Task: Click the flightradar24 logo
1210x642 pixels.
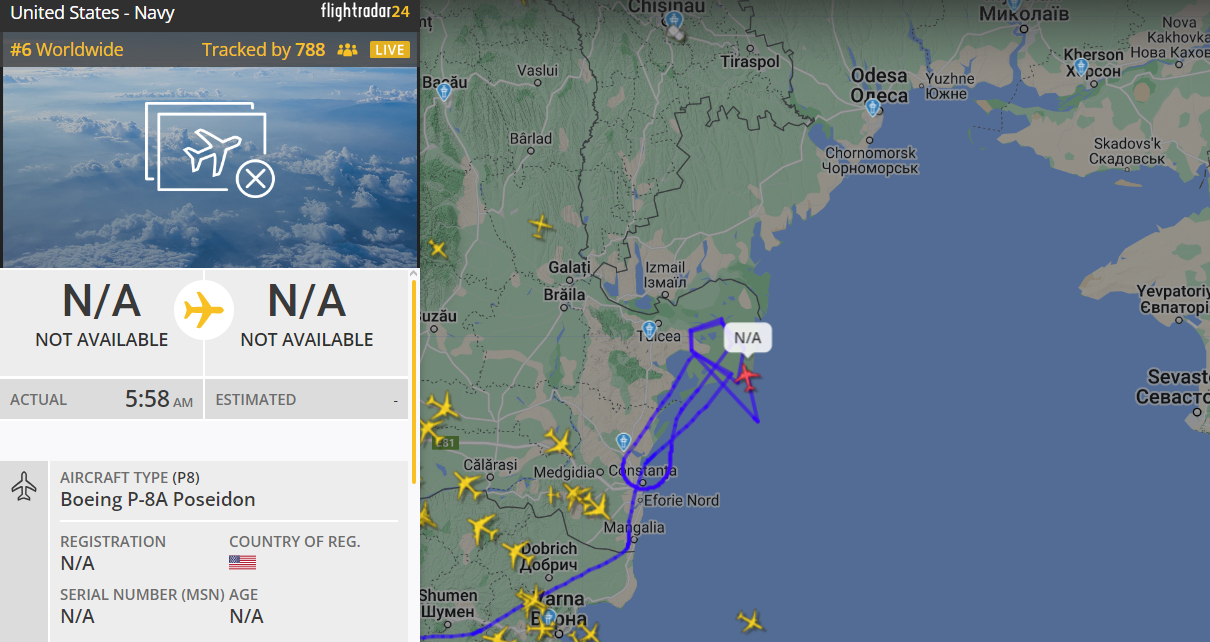Action: tap(365, 13)
